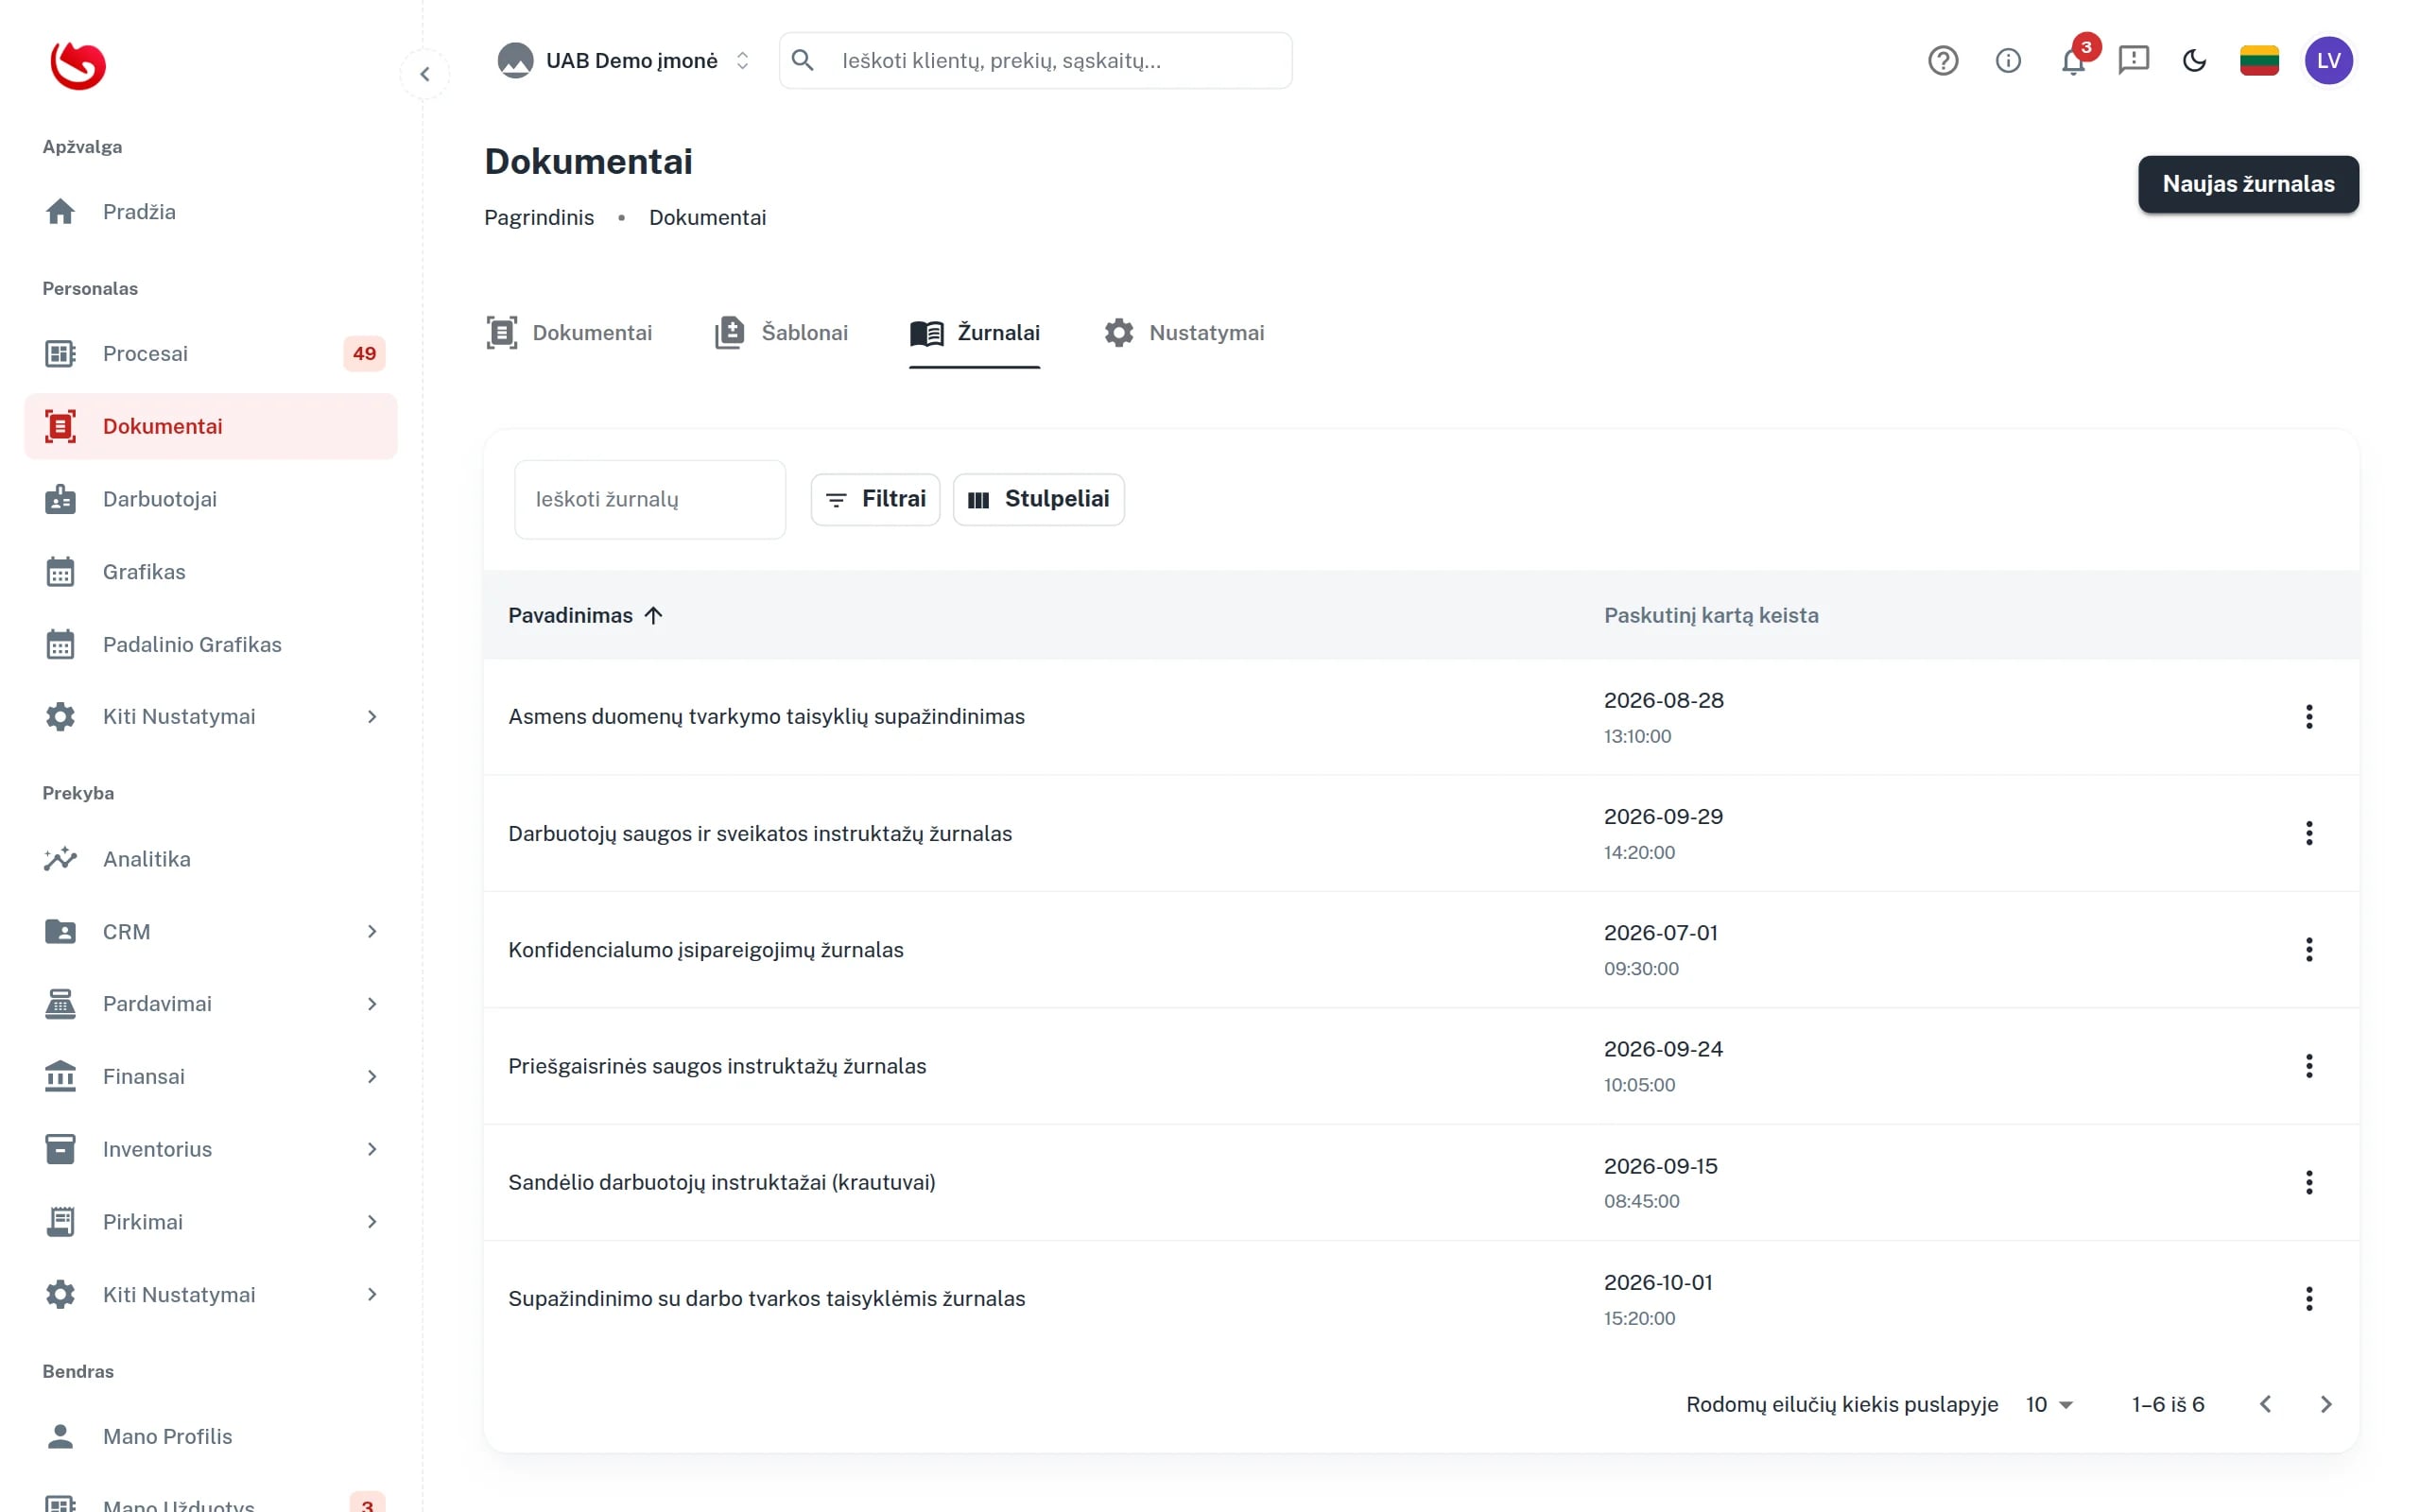Open the Stulpeliai columns button
This screenshot has width=2420, height=1512.
1038,499
